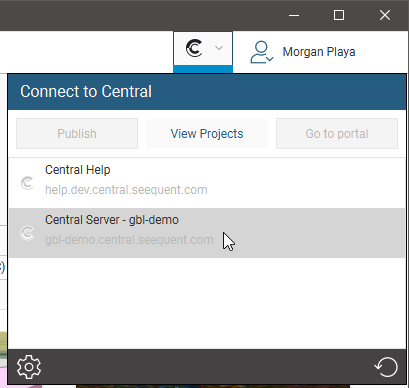Click the View Projects button
The image size is (409, 388).
coord(207,134)
